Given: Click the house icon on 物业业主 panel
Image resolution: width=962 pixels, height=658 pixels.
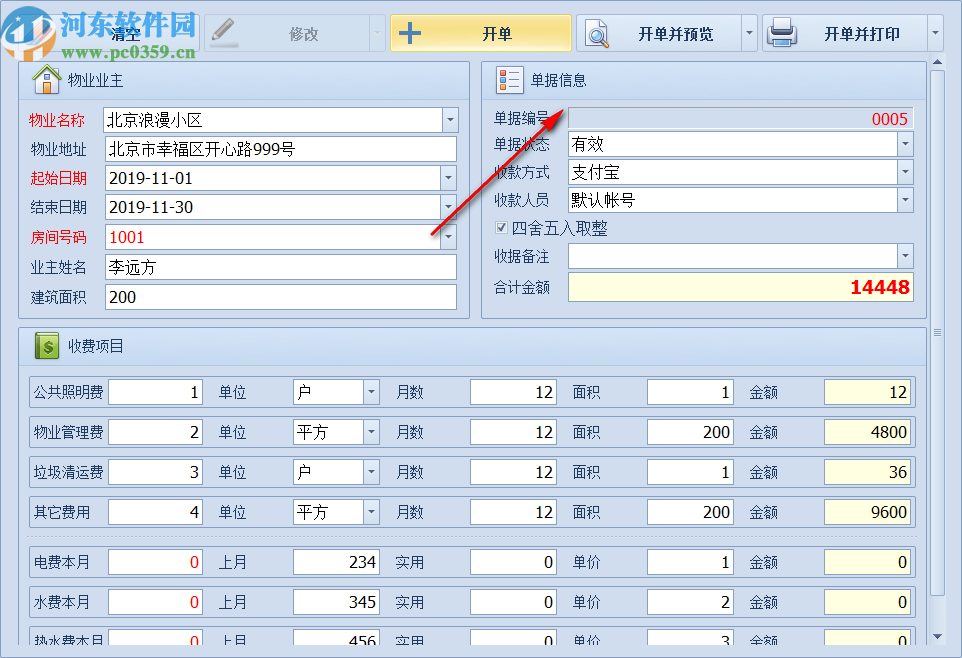Looking at the screenshot, I should click(x=46, y=79).
